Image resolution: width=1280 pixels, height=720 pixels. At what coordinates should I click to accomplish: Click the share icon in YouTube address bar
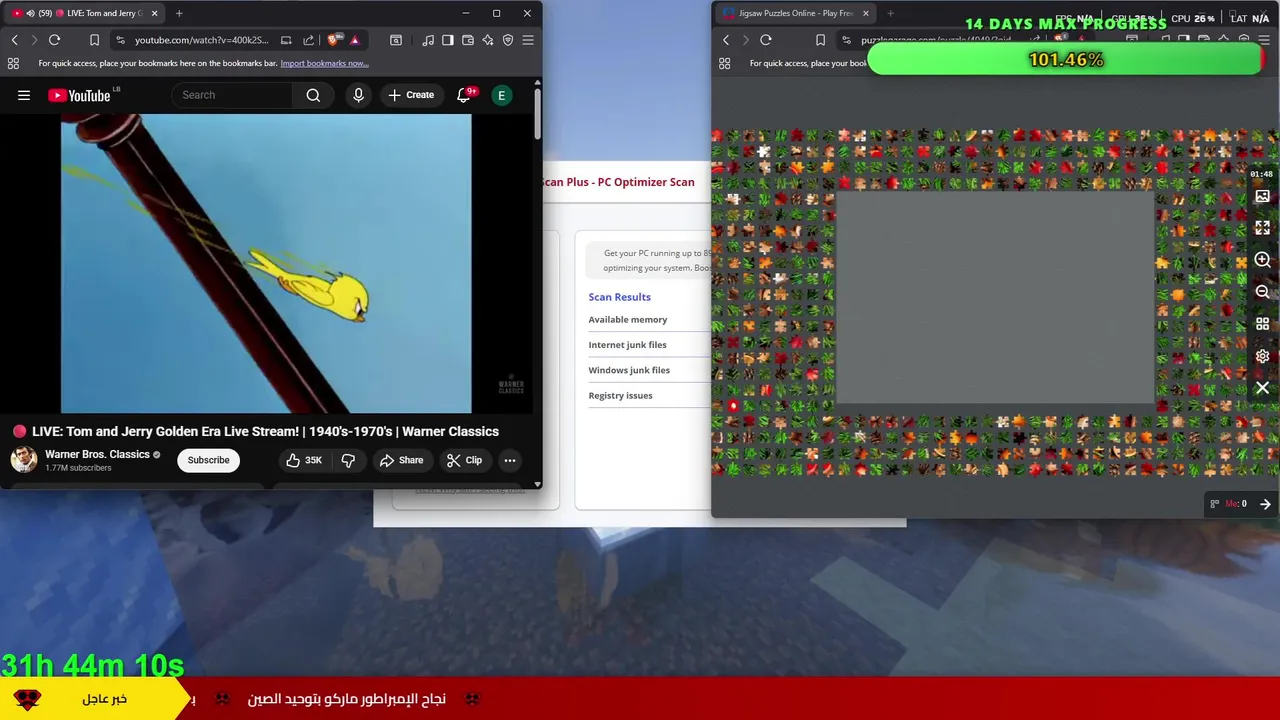[x=308, y=40]
